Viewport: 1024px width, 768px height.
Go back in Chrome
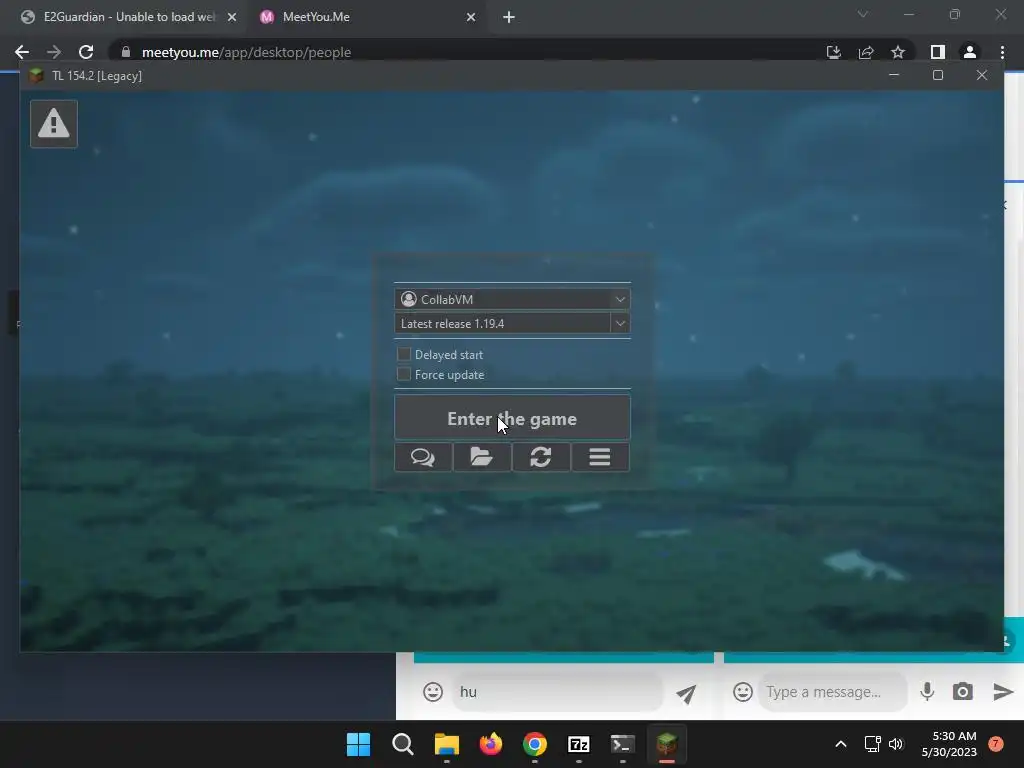22,52
